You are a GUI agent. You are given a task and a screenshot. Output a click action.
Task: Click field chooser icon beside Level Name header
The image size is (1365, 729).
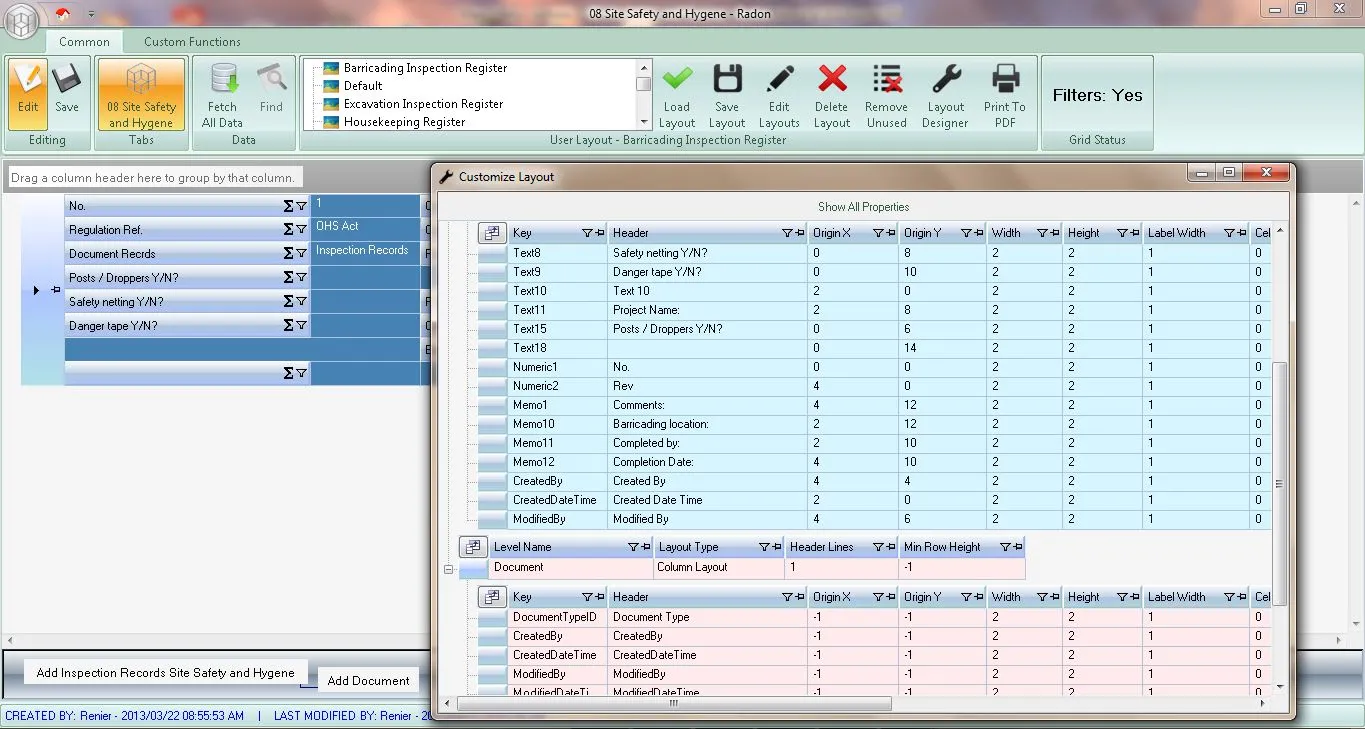pos(472,547)
